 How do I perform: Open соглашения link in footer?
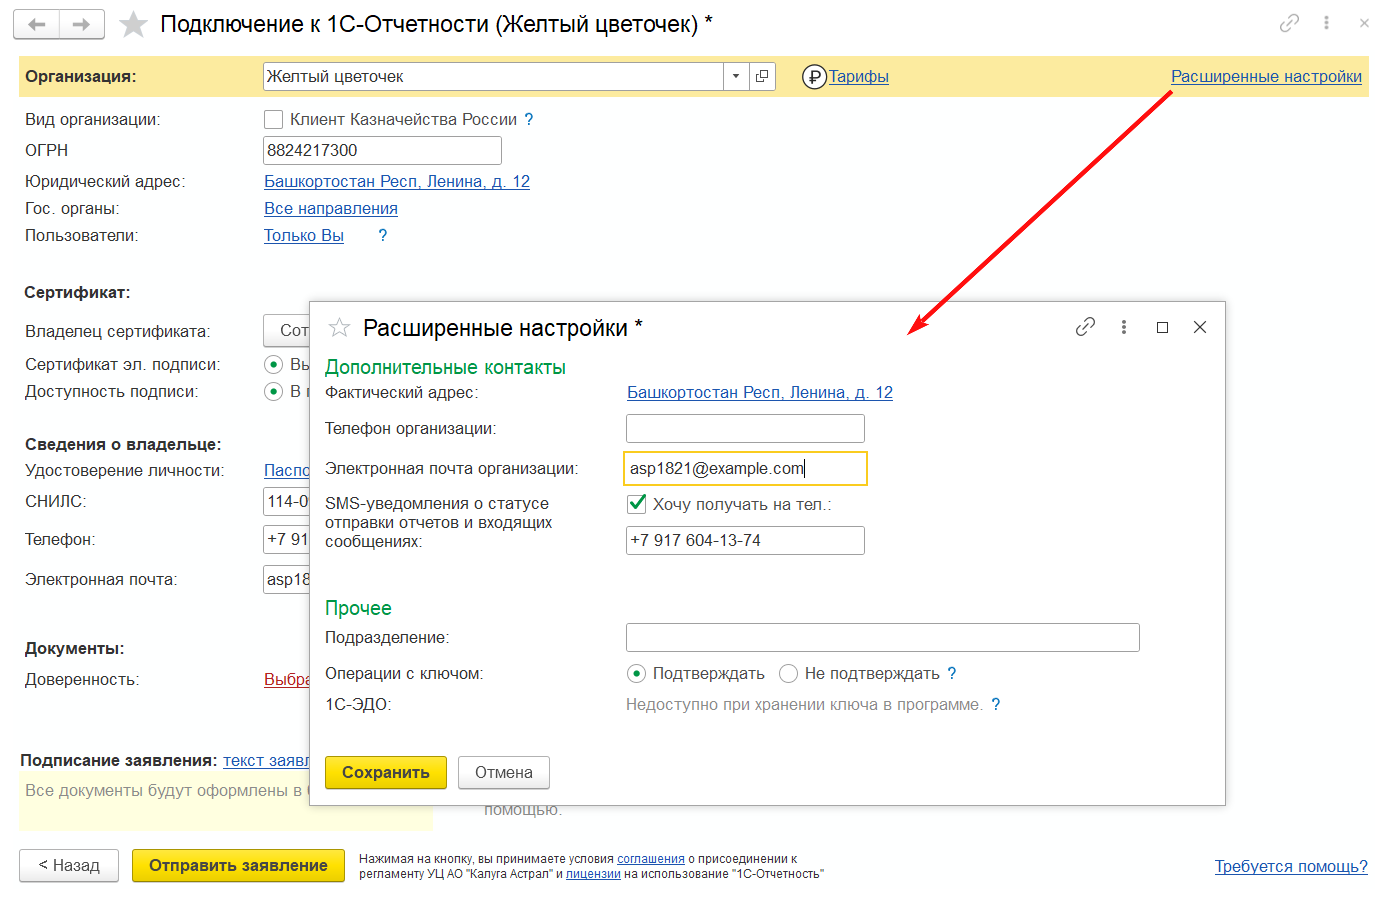[x=651, y=859]
